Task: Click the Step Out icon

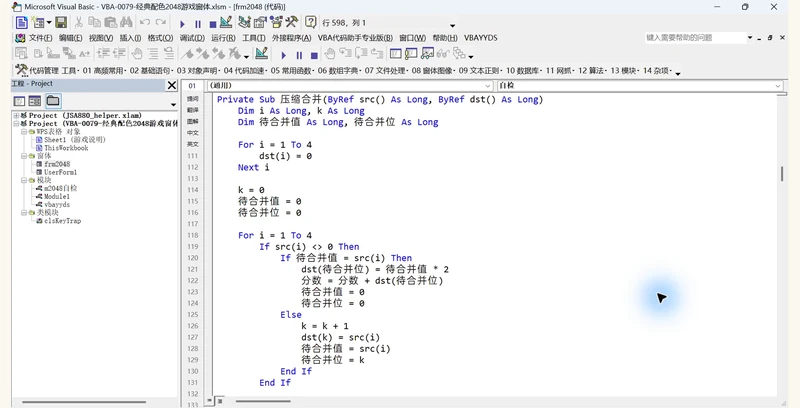Action: (x=377, y=53)
